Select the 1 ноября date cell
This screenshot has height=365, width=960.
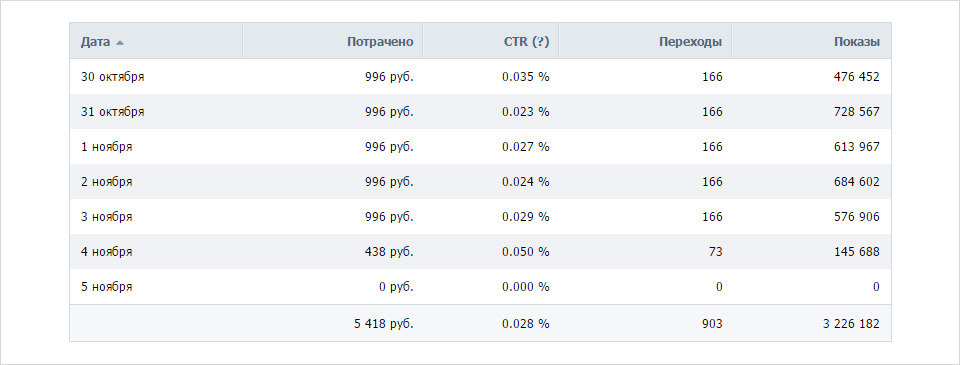[107, 147]
